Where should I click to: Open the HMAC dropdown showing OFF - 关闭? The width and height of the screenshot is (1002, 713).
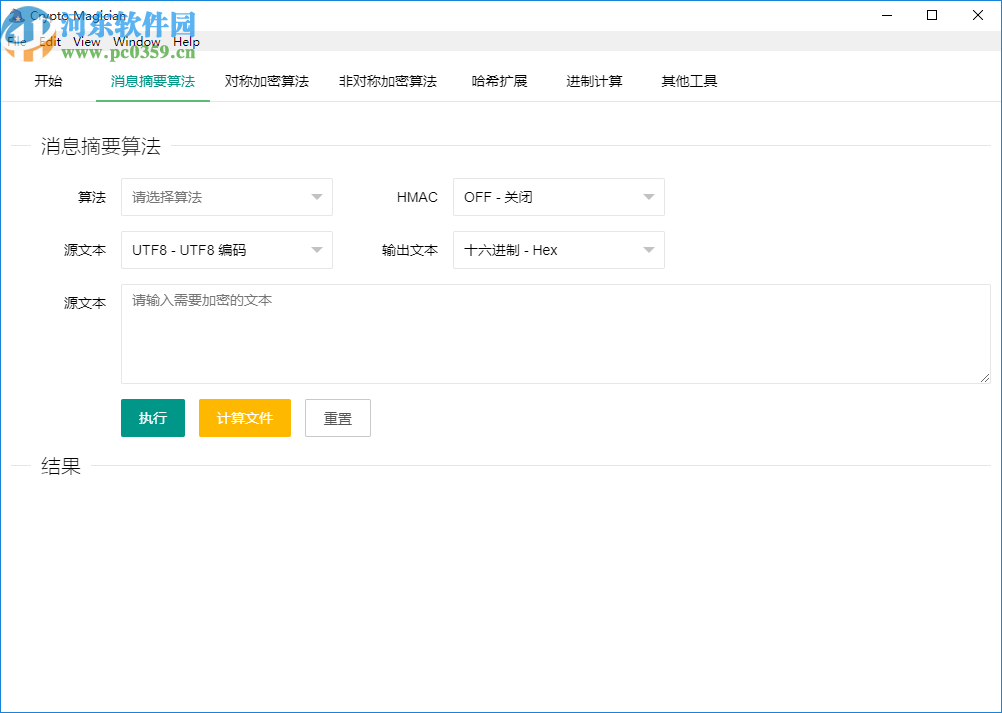pyautogui.click(x=557, y=197)
